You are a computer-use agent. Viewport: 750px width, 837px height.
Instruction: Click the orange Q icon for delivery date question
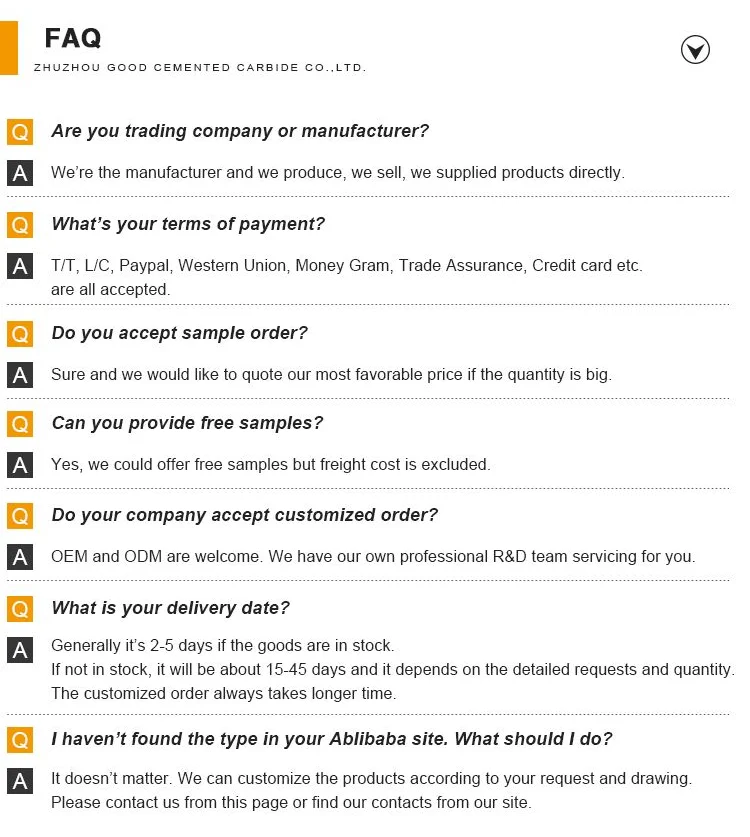point(20,609)
